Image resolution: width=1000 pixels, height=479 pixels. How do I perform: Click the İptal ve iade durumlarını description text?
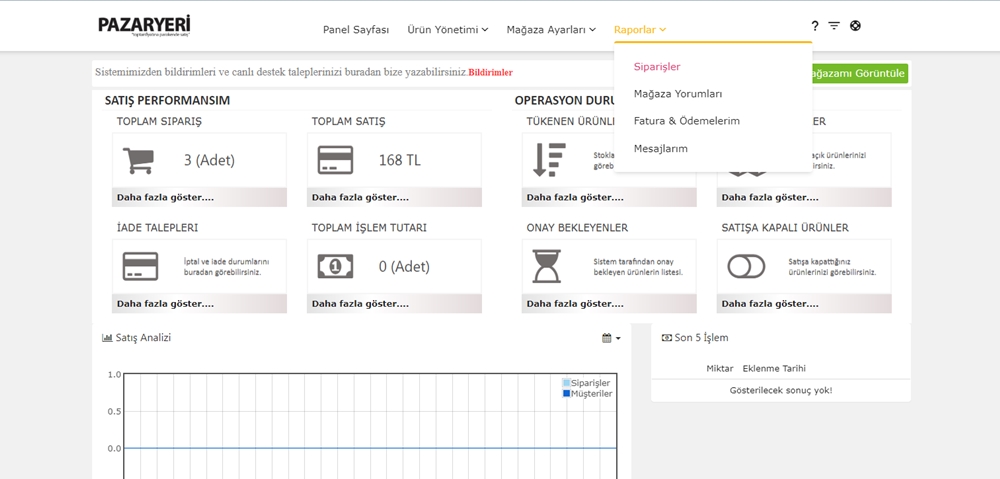[226, 267]
